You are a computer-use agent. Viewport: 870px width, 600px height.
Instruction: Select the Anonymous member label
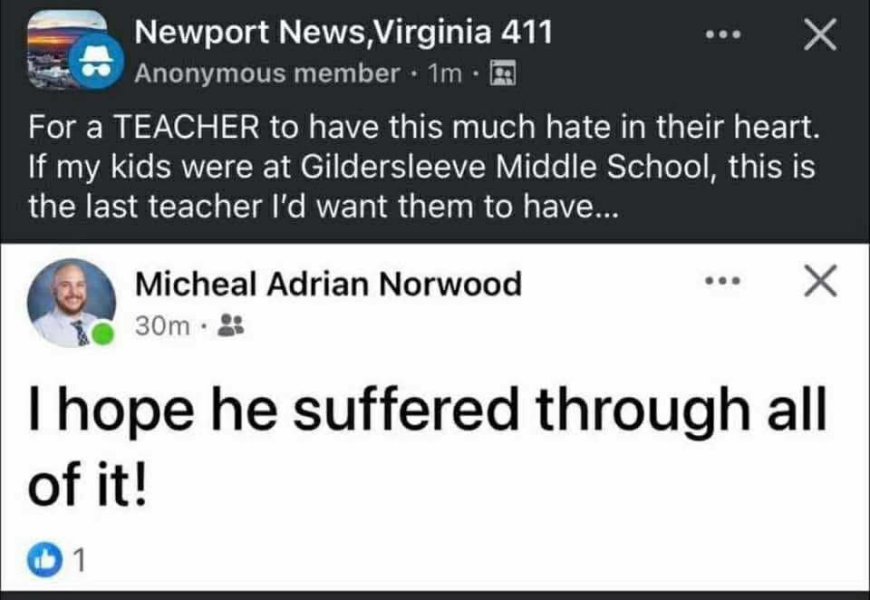(x=266, y=73)
